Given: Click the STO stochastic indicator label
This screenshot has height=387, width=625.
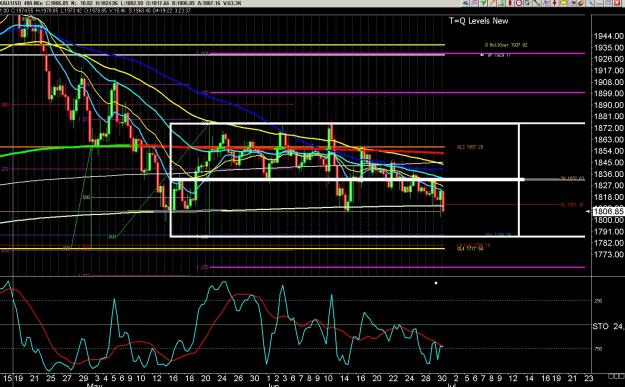Looking at the screenshot, I should coord(601,326).
